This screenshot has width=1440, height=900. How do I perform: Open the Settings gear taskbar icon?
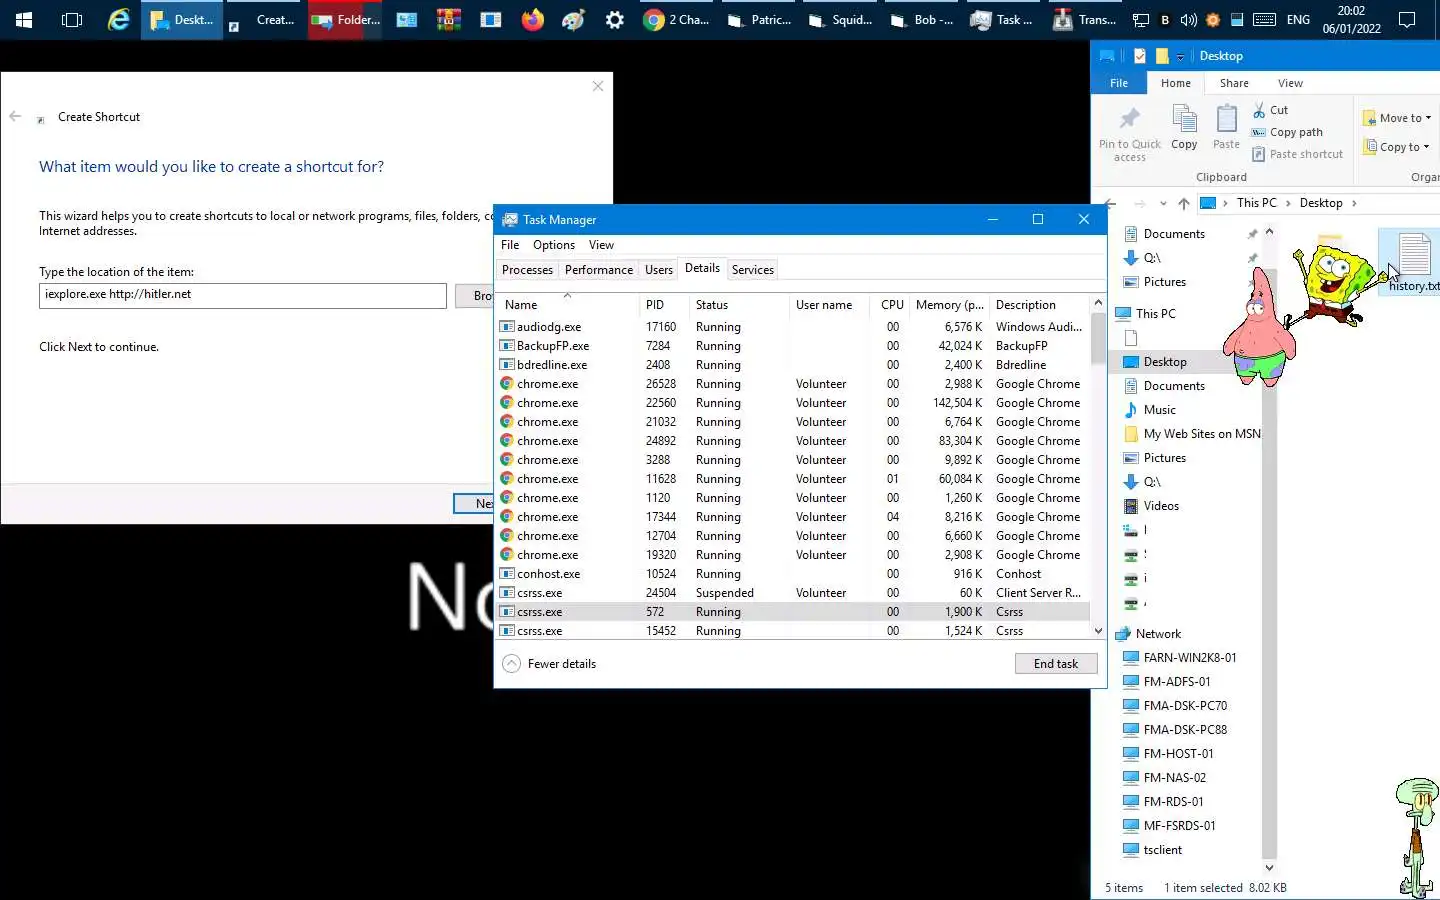click(x=615, y=20)
